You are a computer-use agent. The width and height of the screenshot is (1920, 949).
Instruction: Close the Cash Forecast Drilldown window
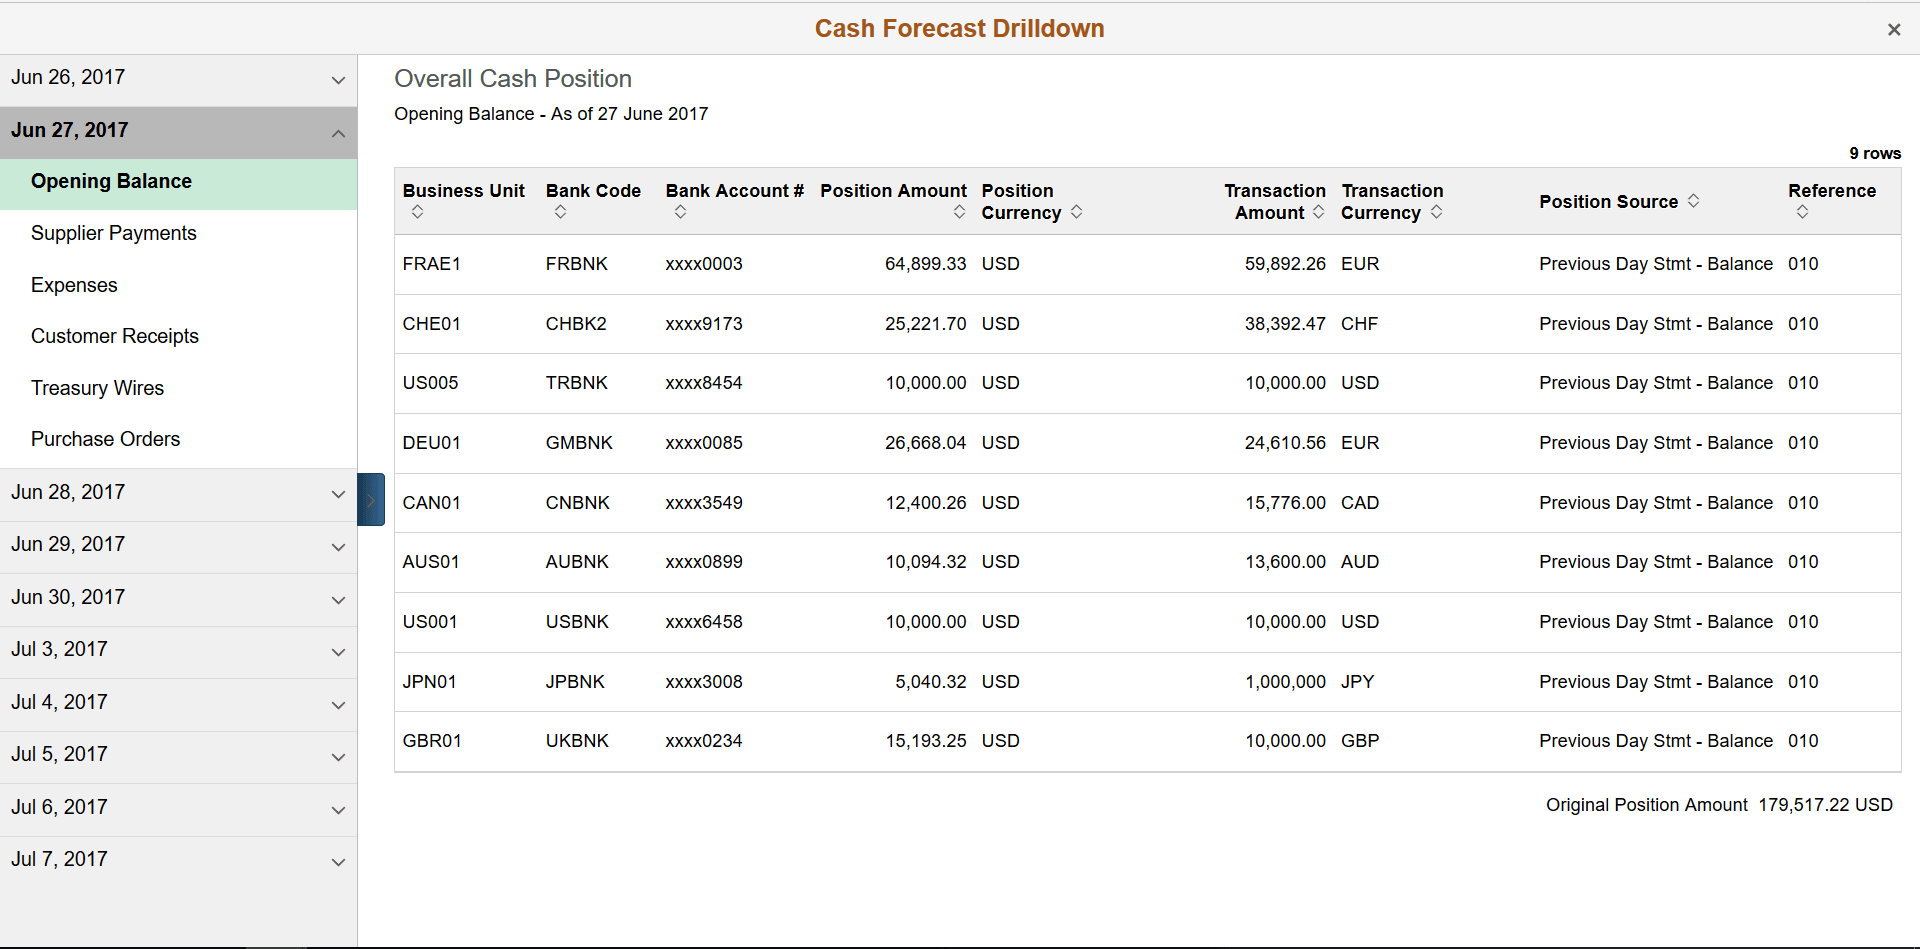click(1894, 29)
